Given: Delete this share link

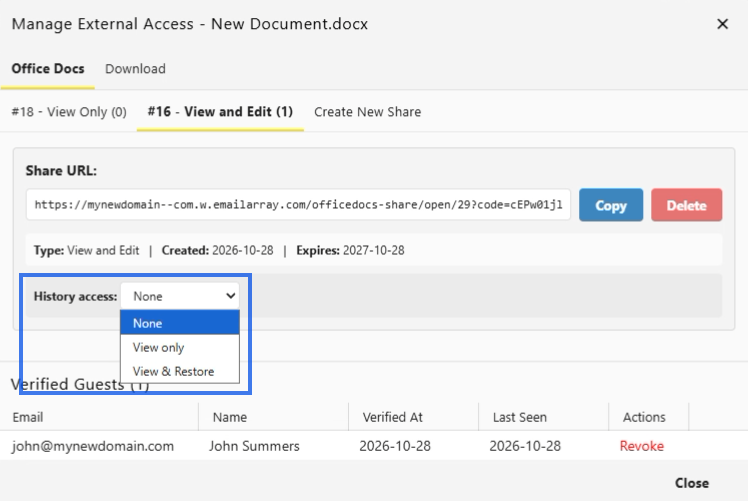Looking at the screenshot, I should point(686,205).
